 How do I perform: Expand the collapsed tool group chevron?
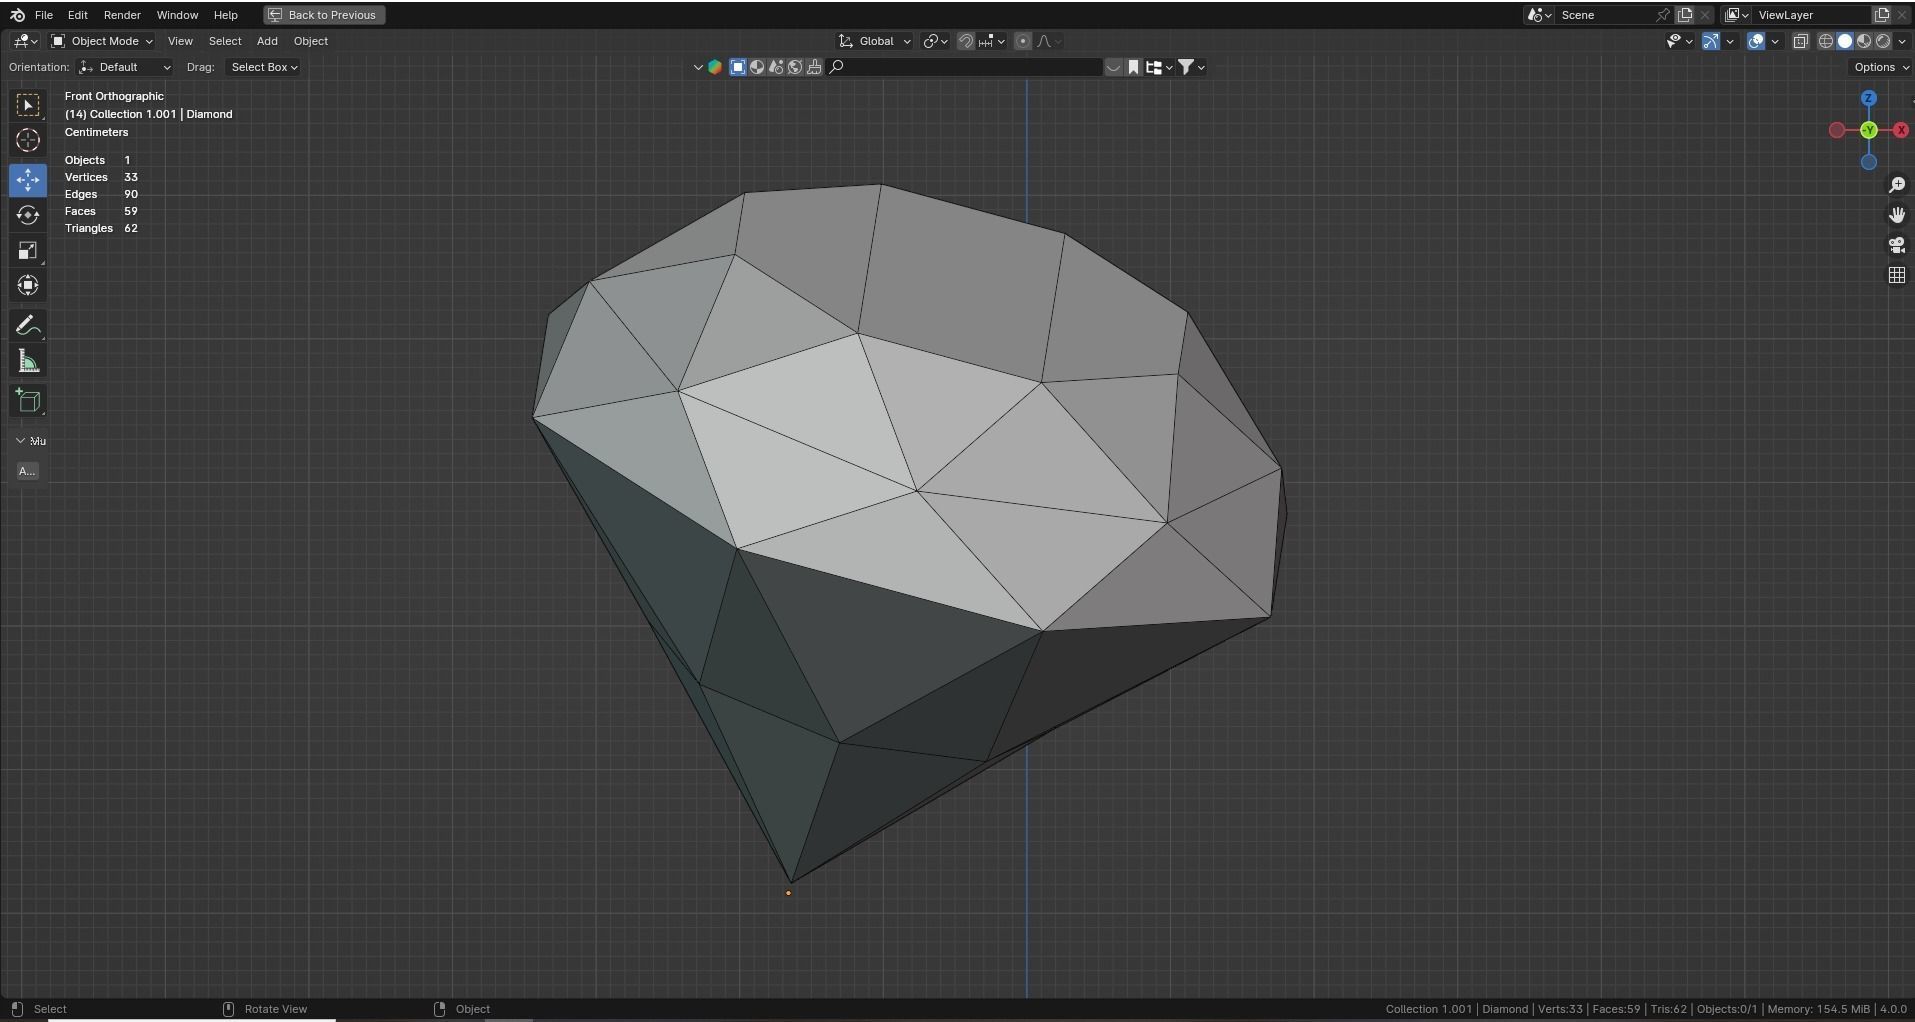click(x=20, y=440)
